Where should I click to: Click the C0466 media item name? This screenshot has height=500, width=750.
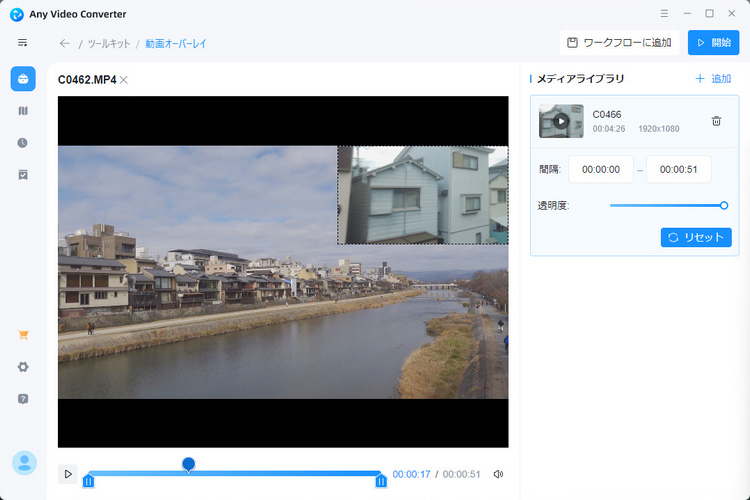click(x=607, y=114)
